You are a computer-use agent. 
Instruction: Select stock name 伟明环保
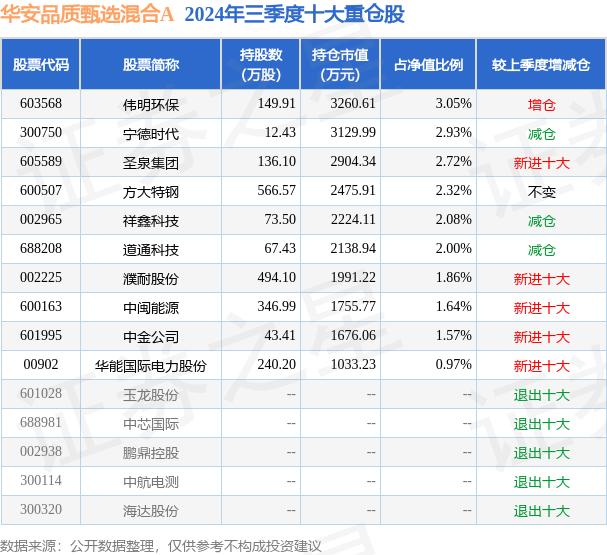click(x=151, y=105)
